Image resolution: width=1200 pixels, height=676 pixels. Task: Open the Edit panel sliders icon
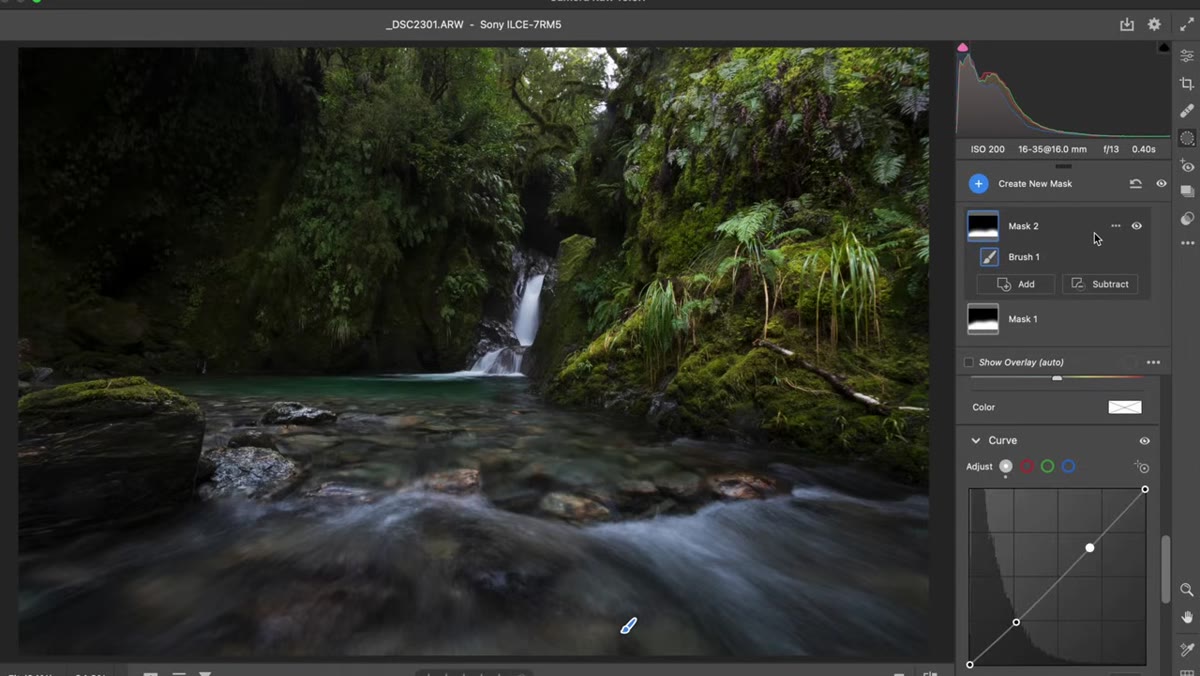pos(1187,57)
